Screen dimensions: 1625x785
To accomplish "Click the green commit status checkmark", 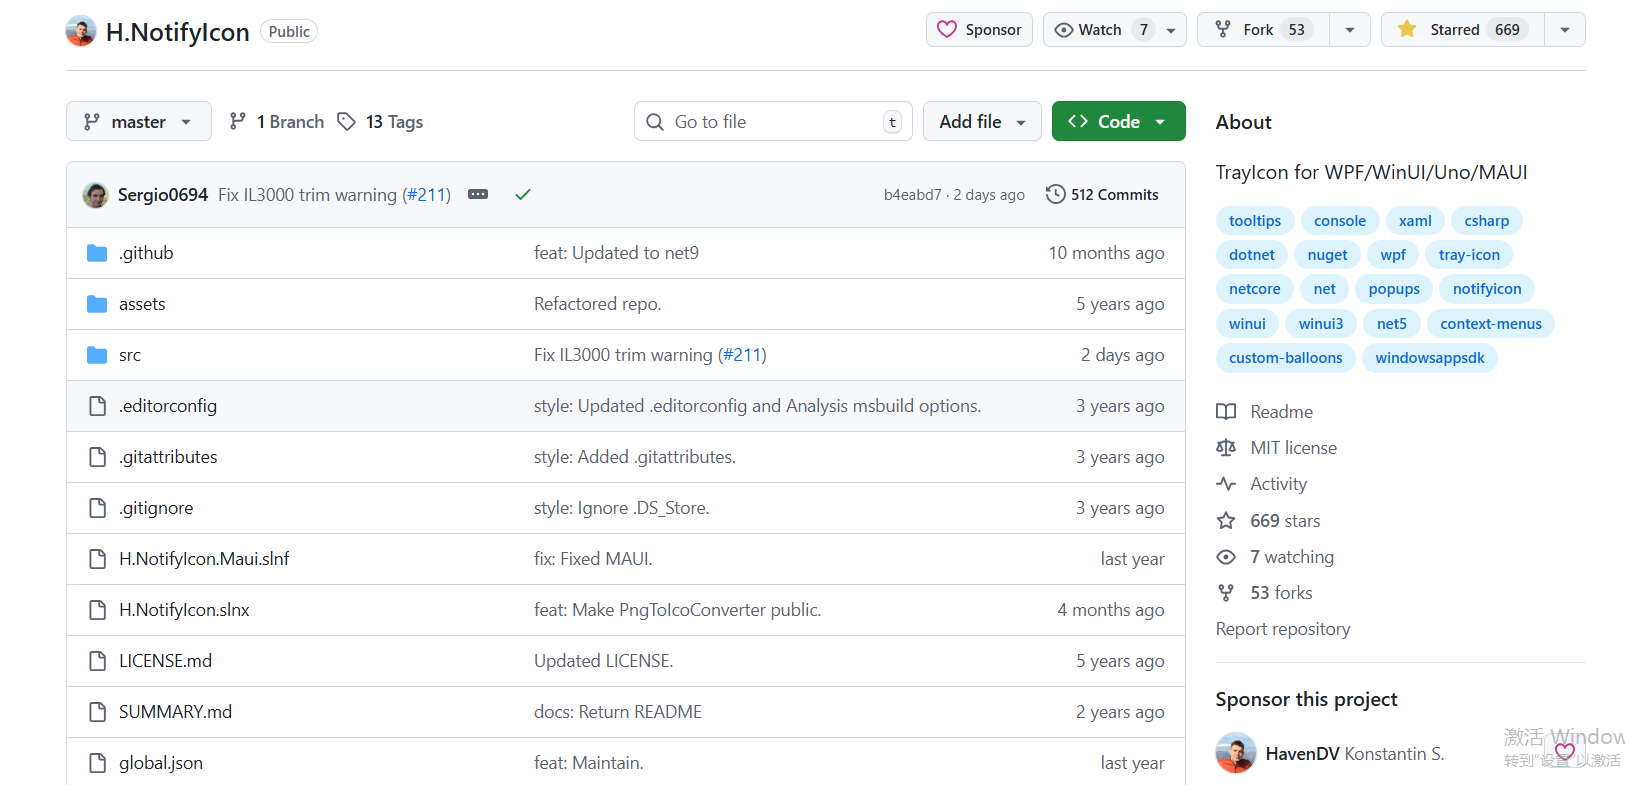I will (522, 195).
